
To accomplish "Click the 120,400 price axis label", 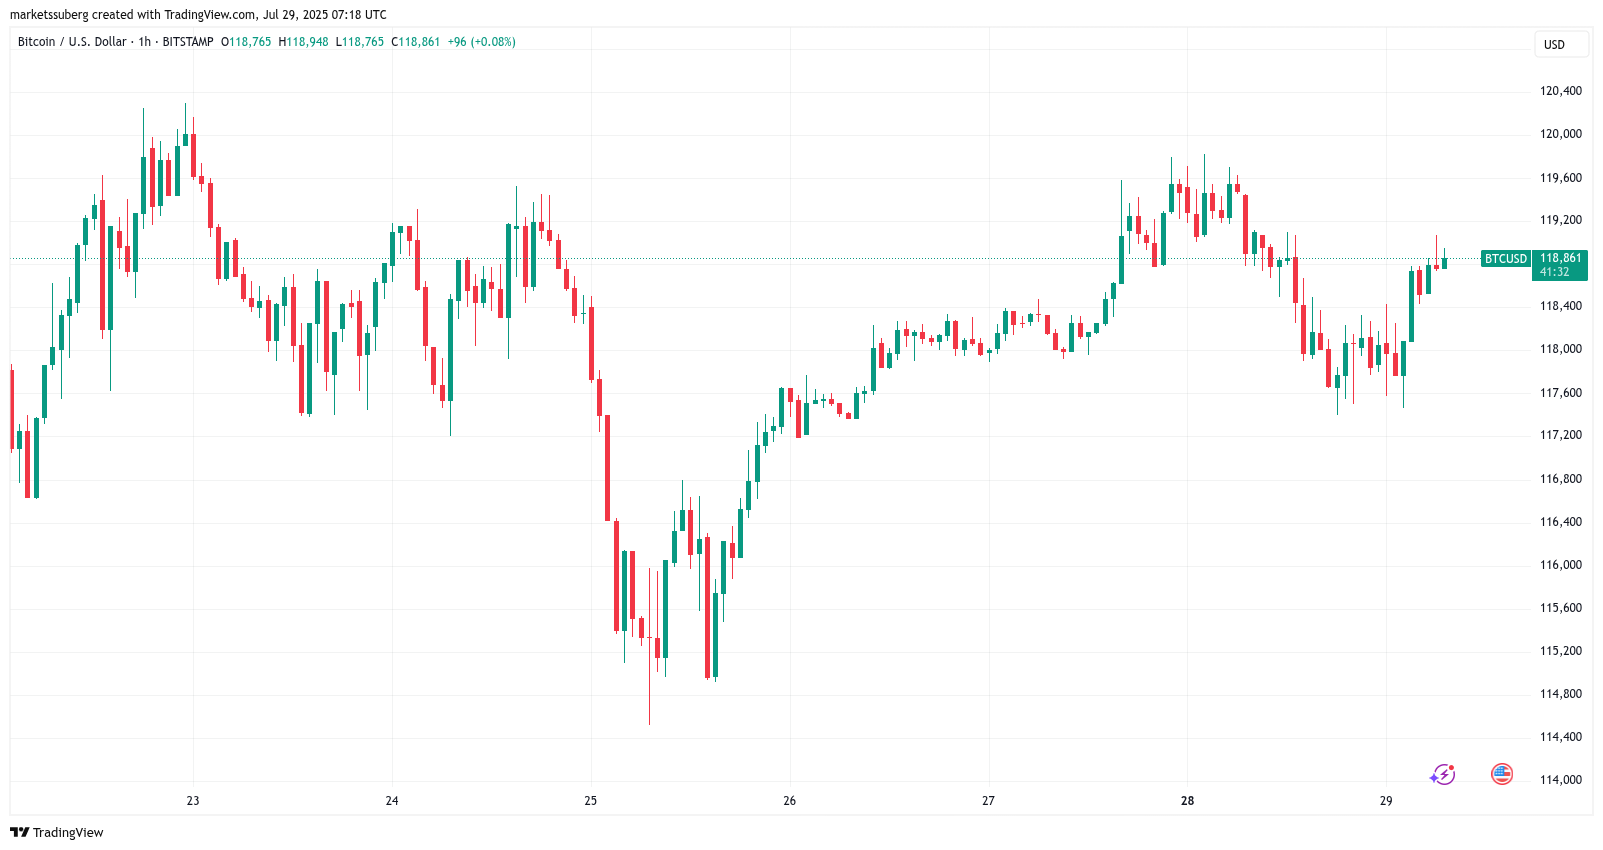I will tap(1560, 91).
